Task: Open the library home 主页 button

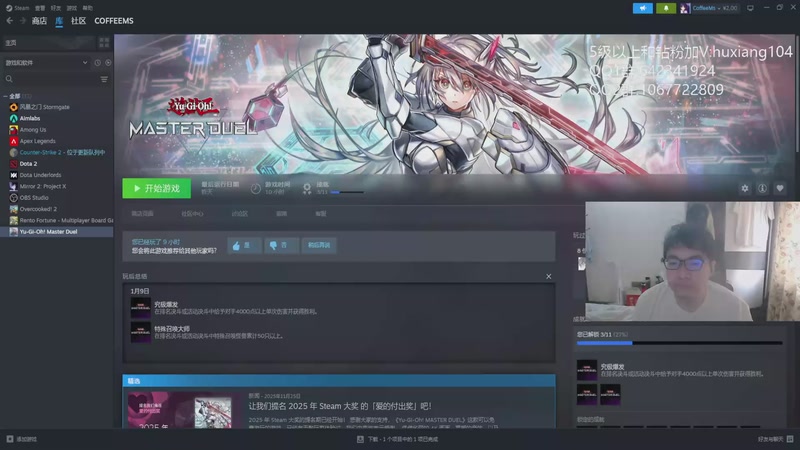Action: point(47,43)
